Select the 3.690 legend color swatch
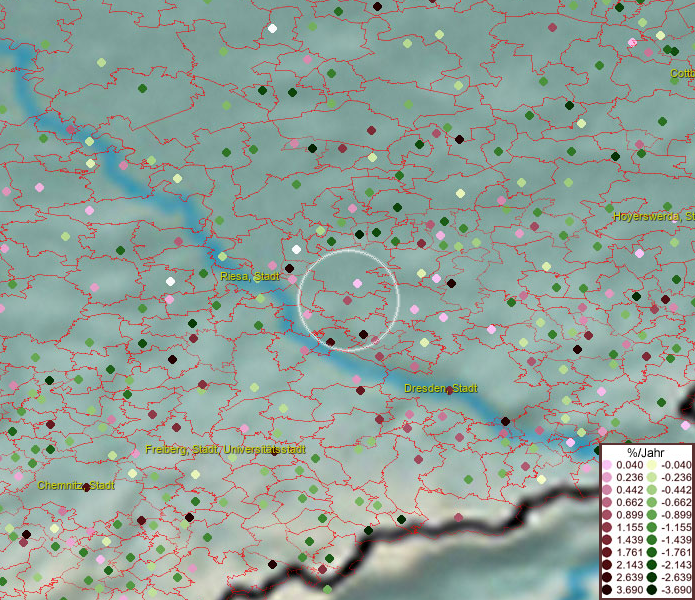 pos(607,590)
